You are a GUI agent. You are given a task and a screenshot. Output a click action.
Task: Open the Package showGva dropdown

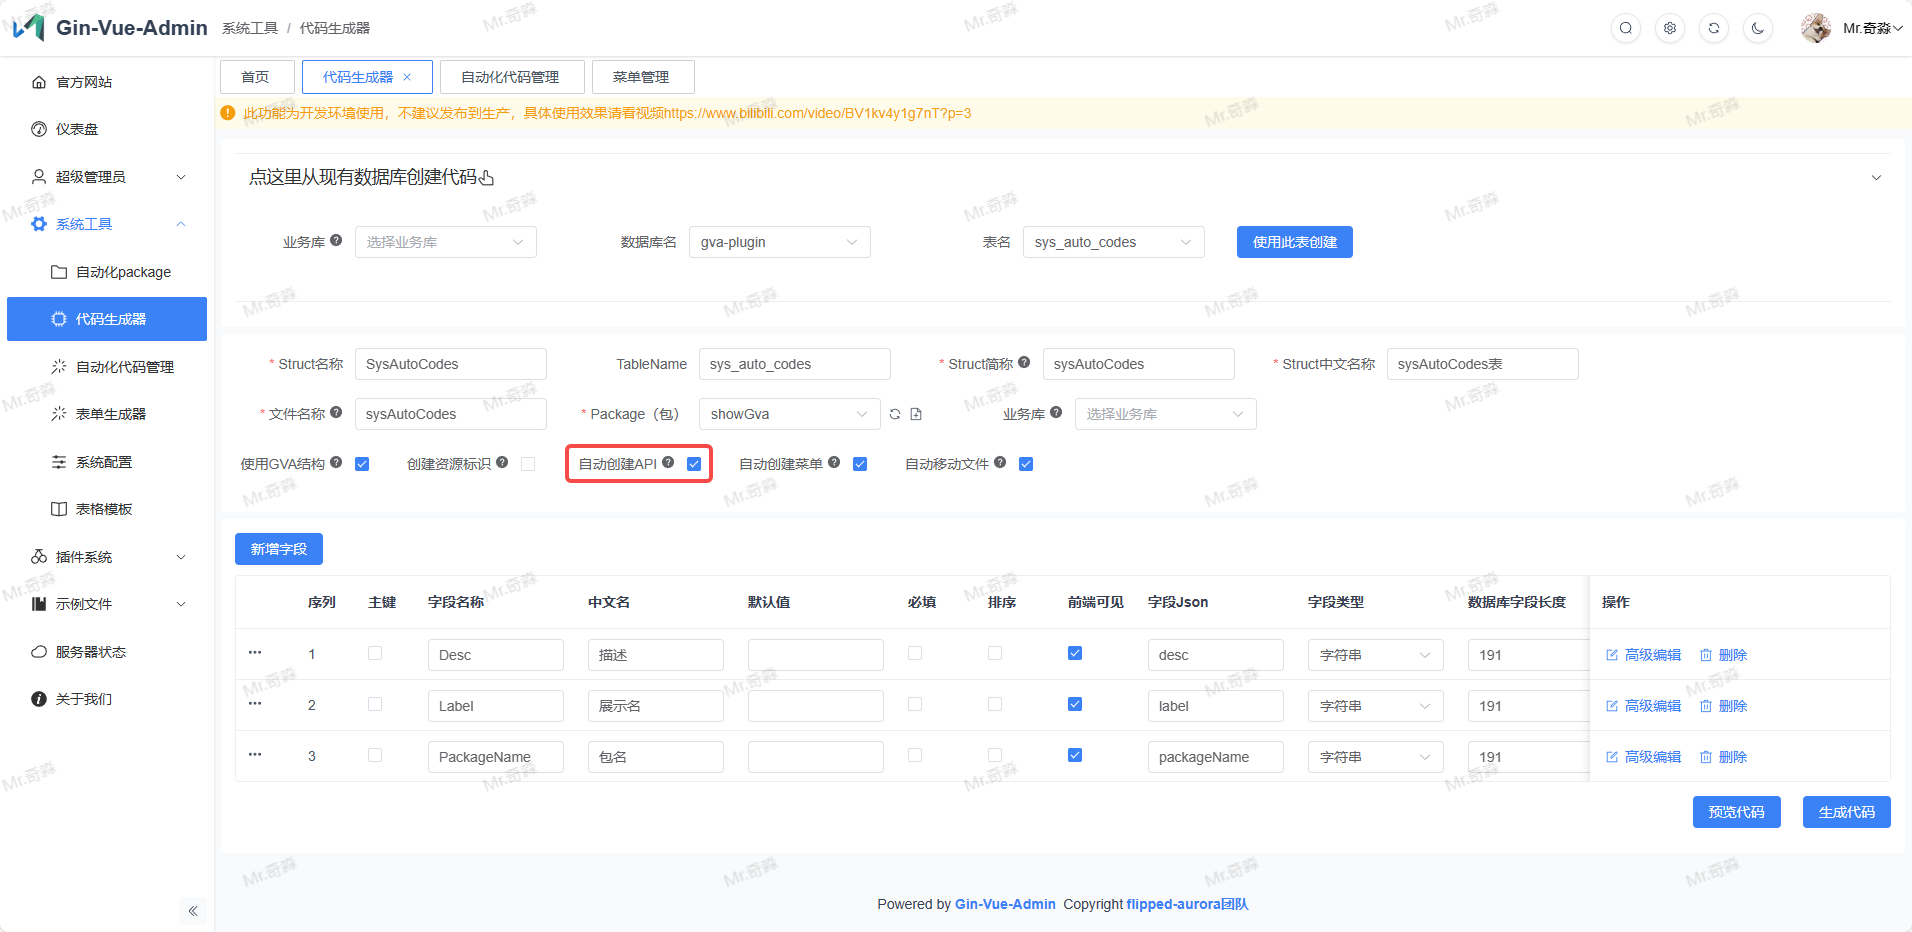click(x=788, y=414)
